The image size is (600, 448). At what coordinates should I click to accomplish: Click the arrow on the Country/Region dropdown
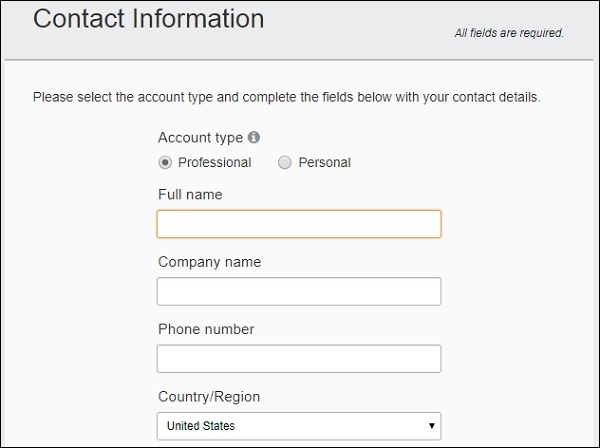tap(432, 426)
